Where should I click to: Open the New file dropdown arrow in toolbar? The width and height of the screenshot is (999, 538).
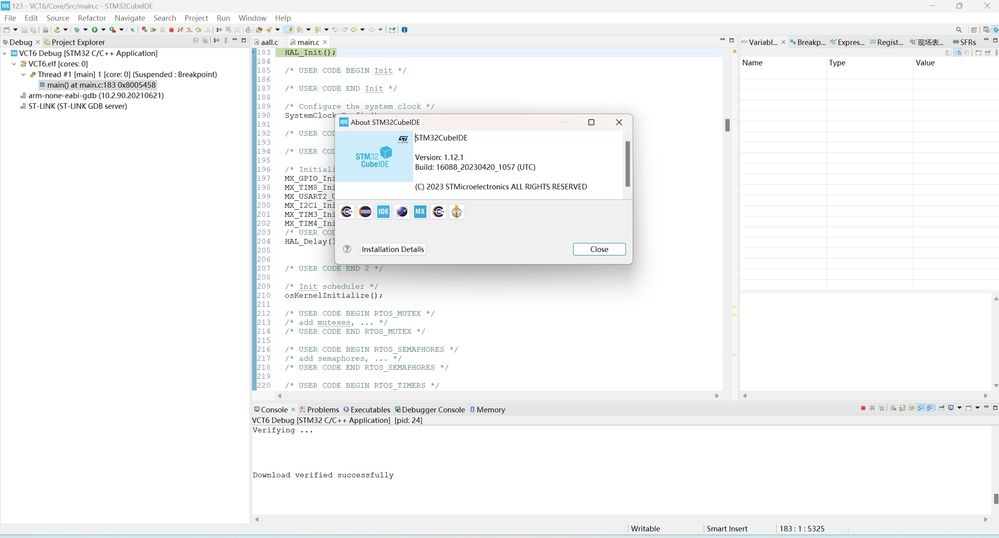tap(15, 29)
